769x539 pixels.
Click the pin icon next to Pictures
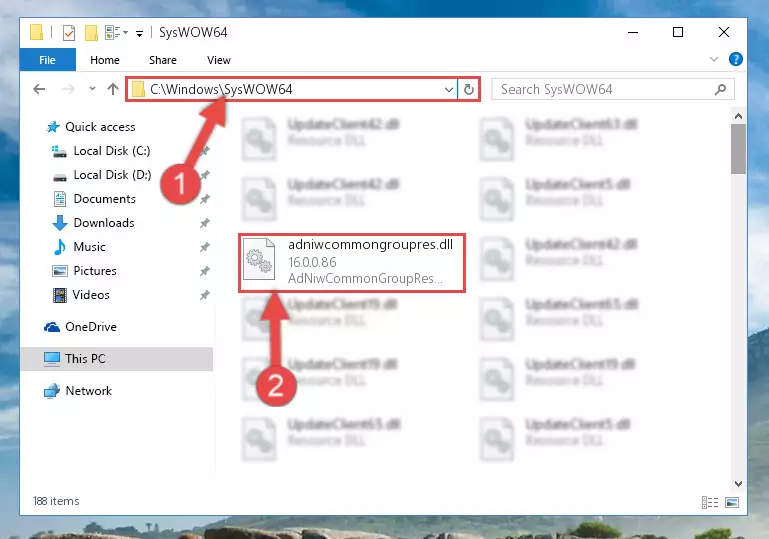click(205, 271)
